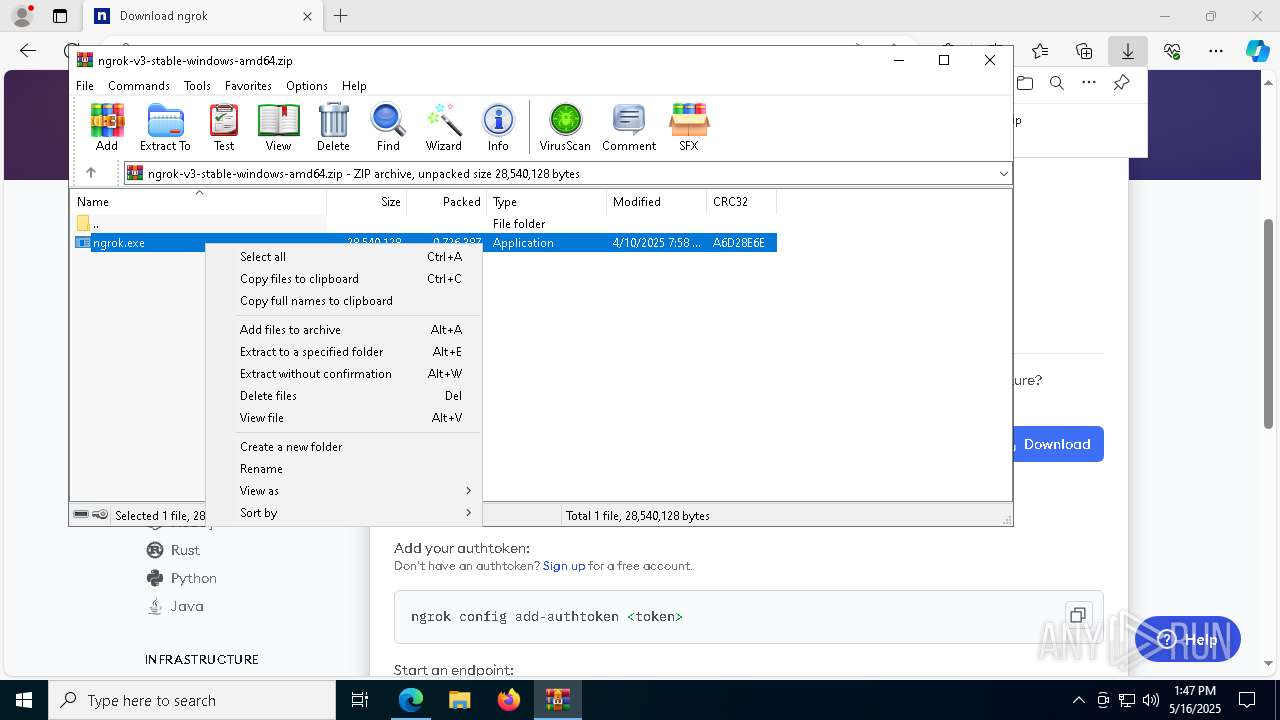The image size is (1280, 720).
Task: Click WinRAR taskbar icon
Action: click(557, 700)
